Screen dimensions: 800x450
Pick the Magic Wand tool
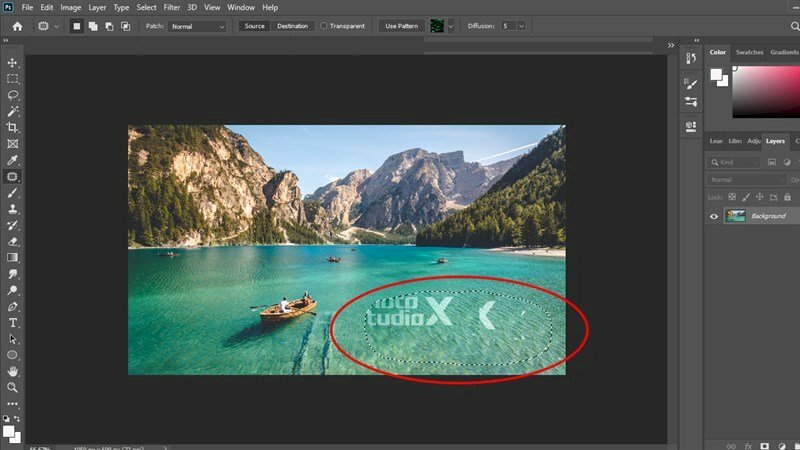coord(13,111)
